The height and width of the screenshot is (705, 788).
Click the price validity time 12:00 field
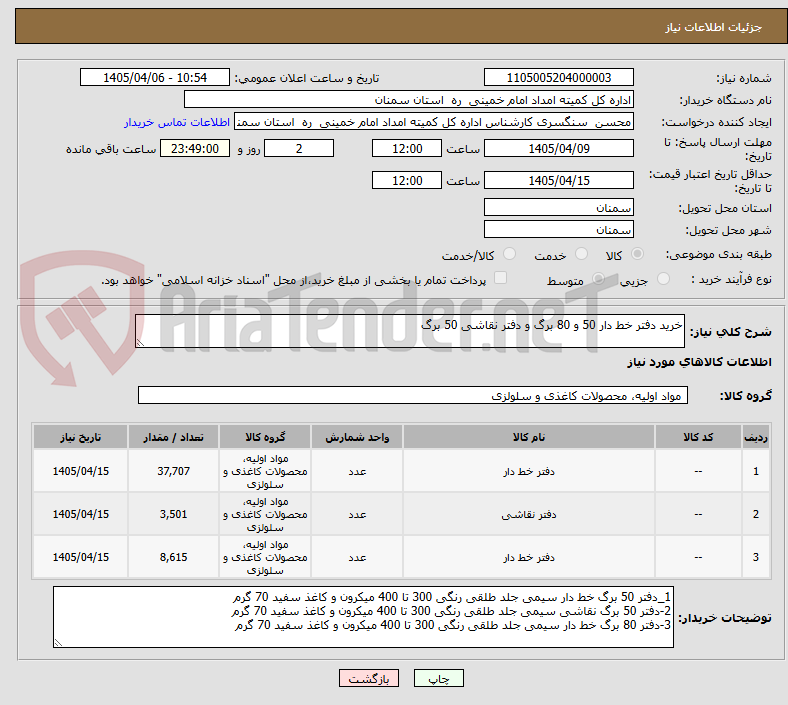coord(407,180)
